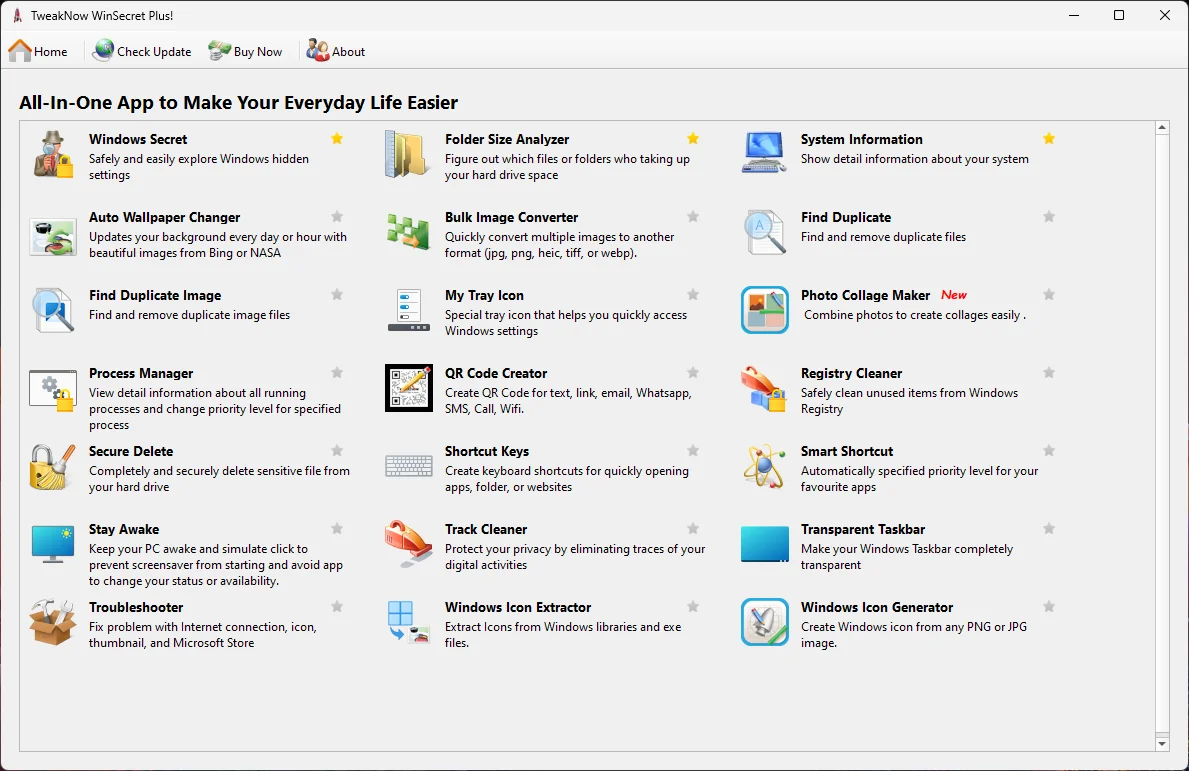Open the About menu item
The height and width of the screenshot is (771, 1189).
pos(336,51)
